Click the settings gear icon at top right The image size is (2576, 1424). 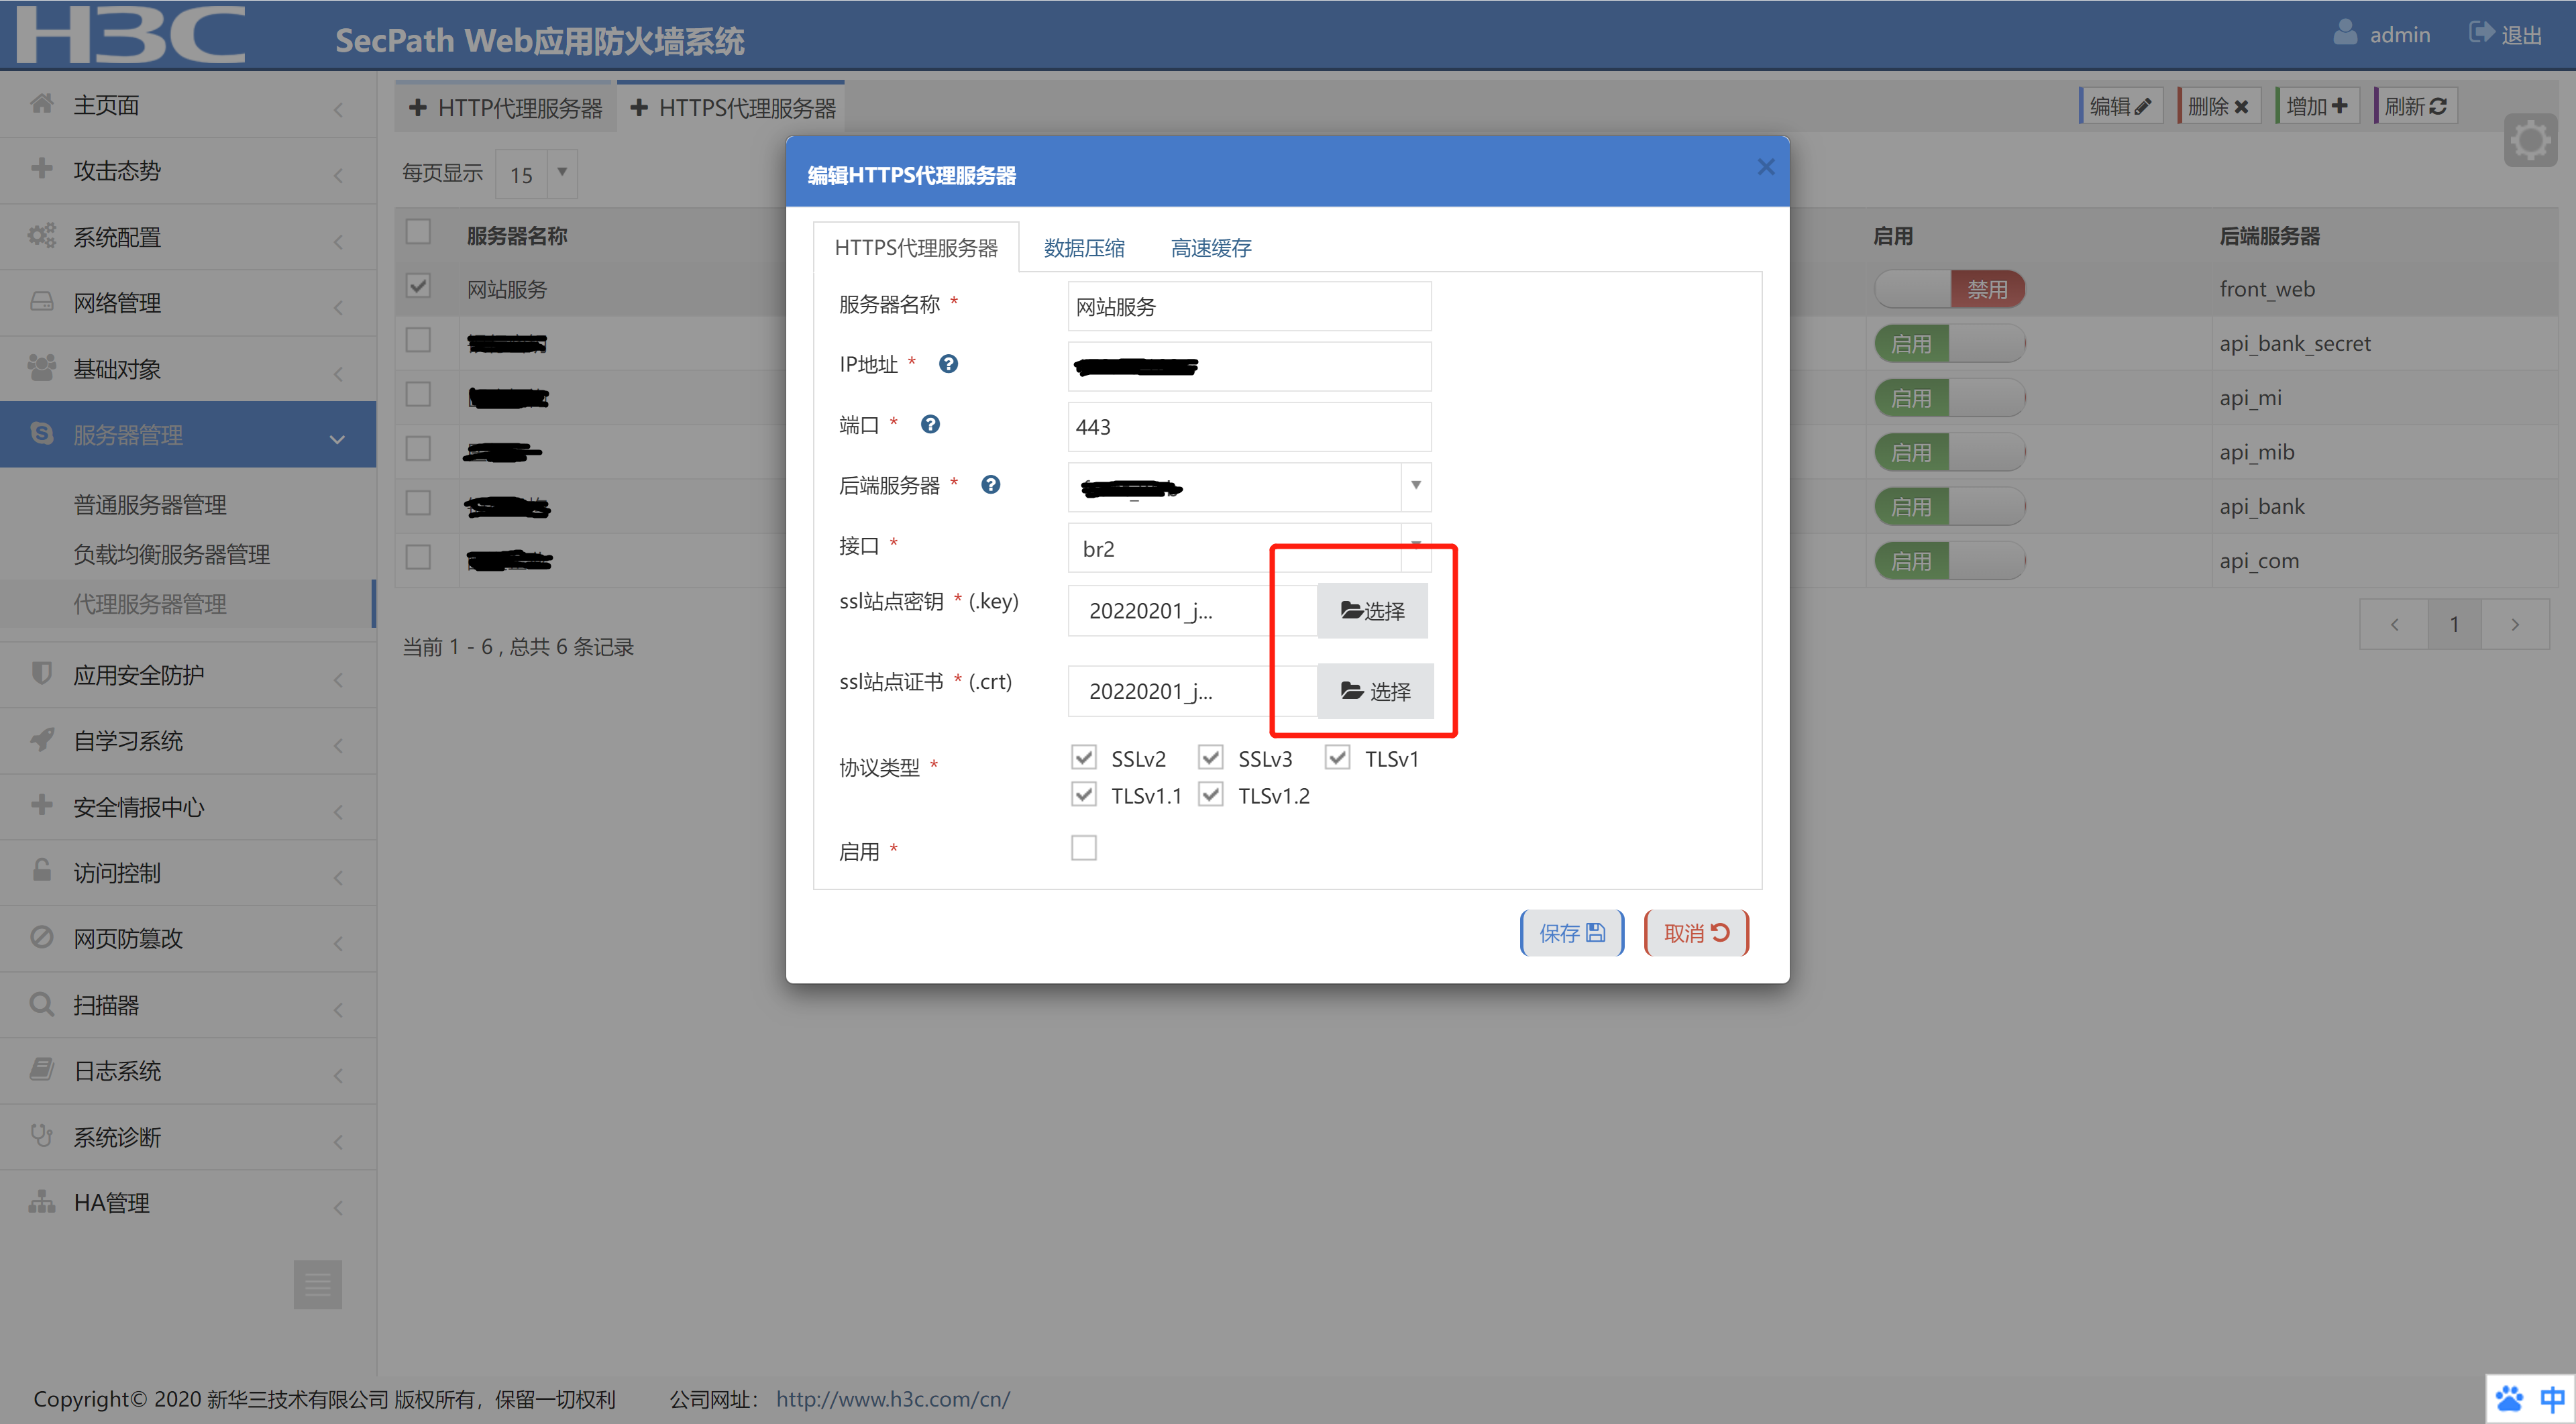coord(2530,140)
